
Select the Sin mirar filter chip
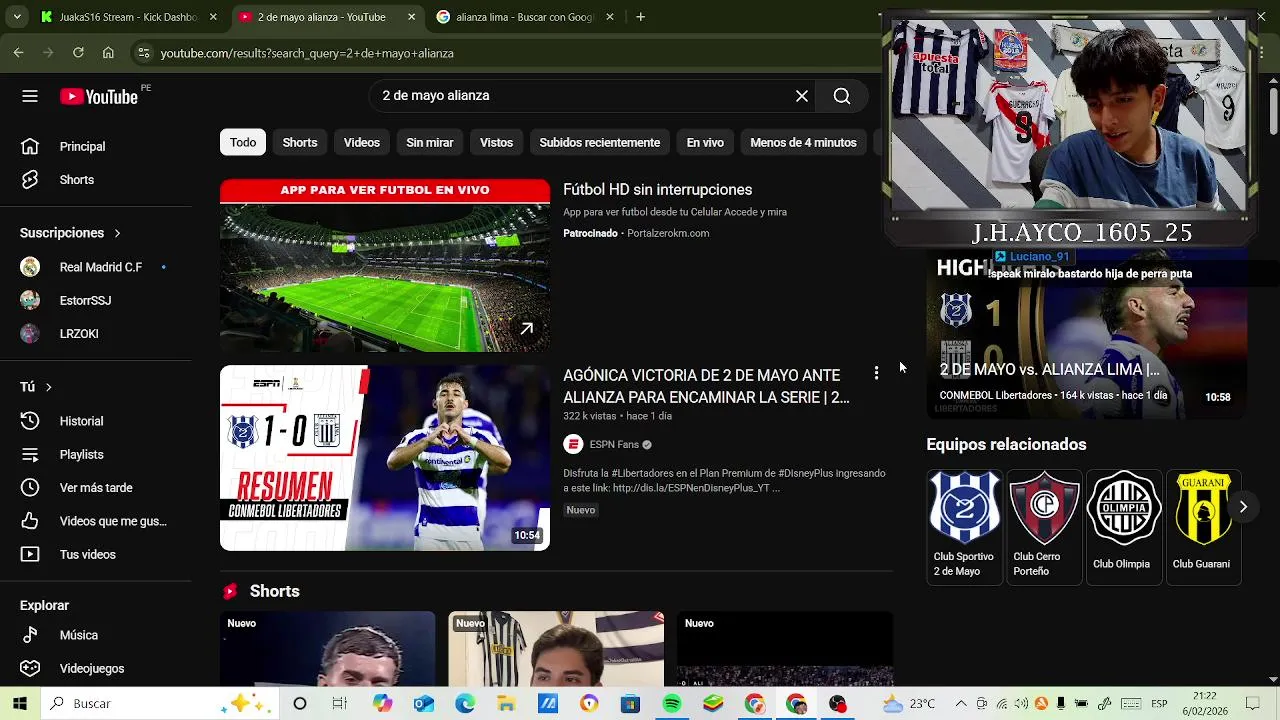pyautogui.click(x=430, y=143)
